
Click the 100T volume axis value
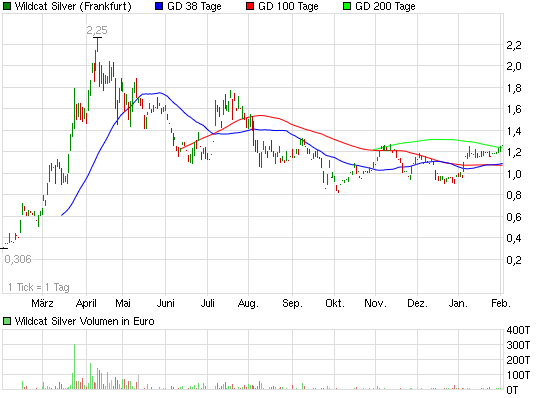tap(518, 375)
